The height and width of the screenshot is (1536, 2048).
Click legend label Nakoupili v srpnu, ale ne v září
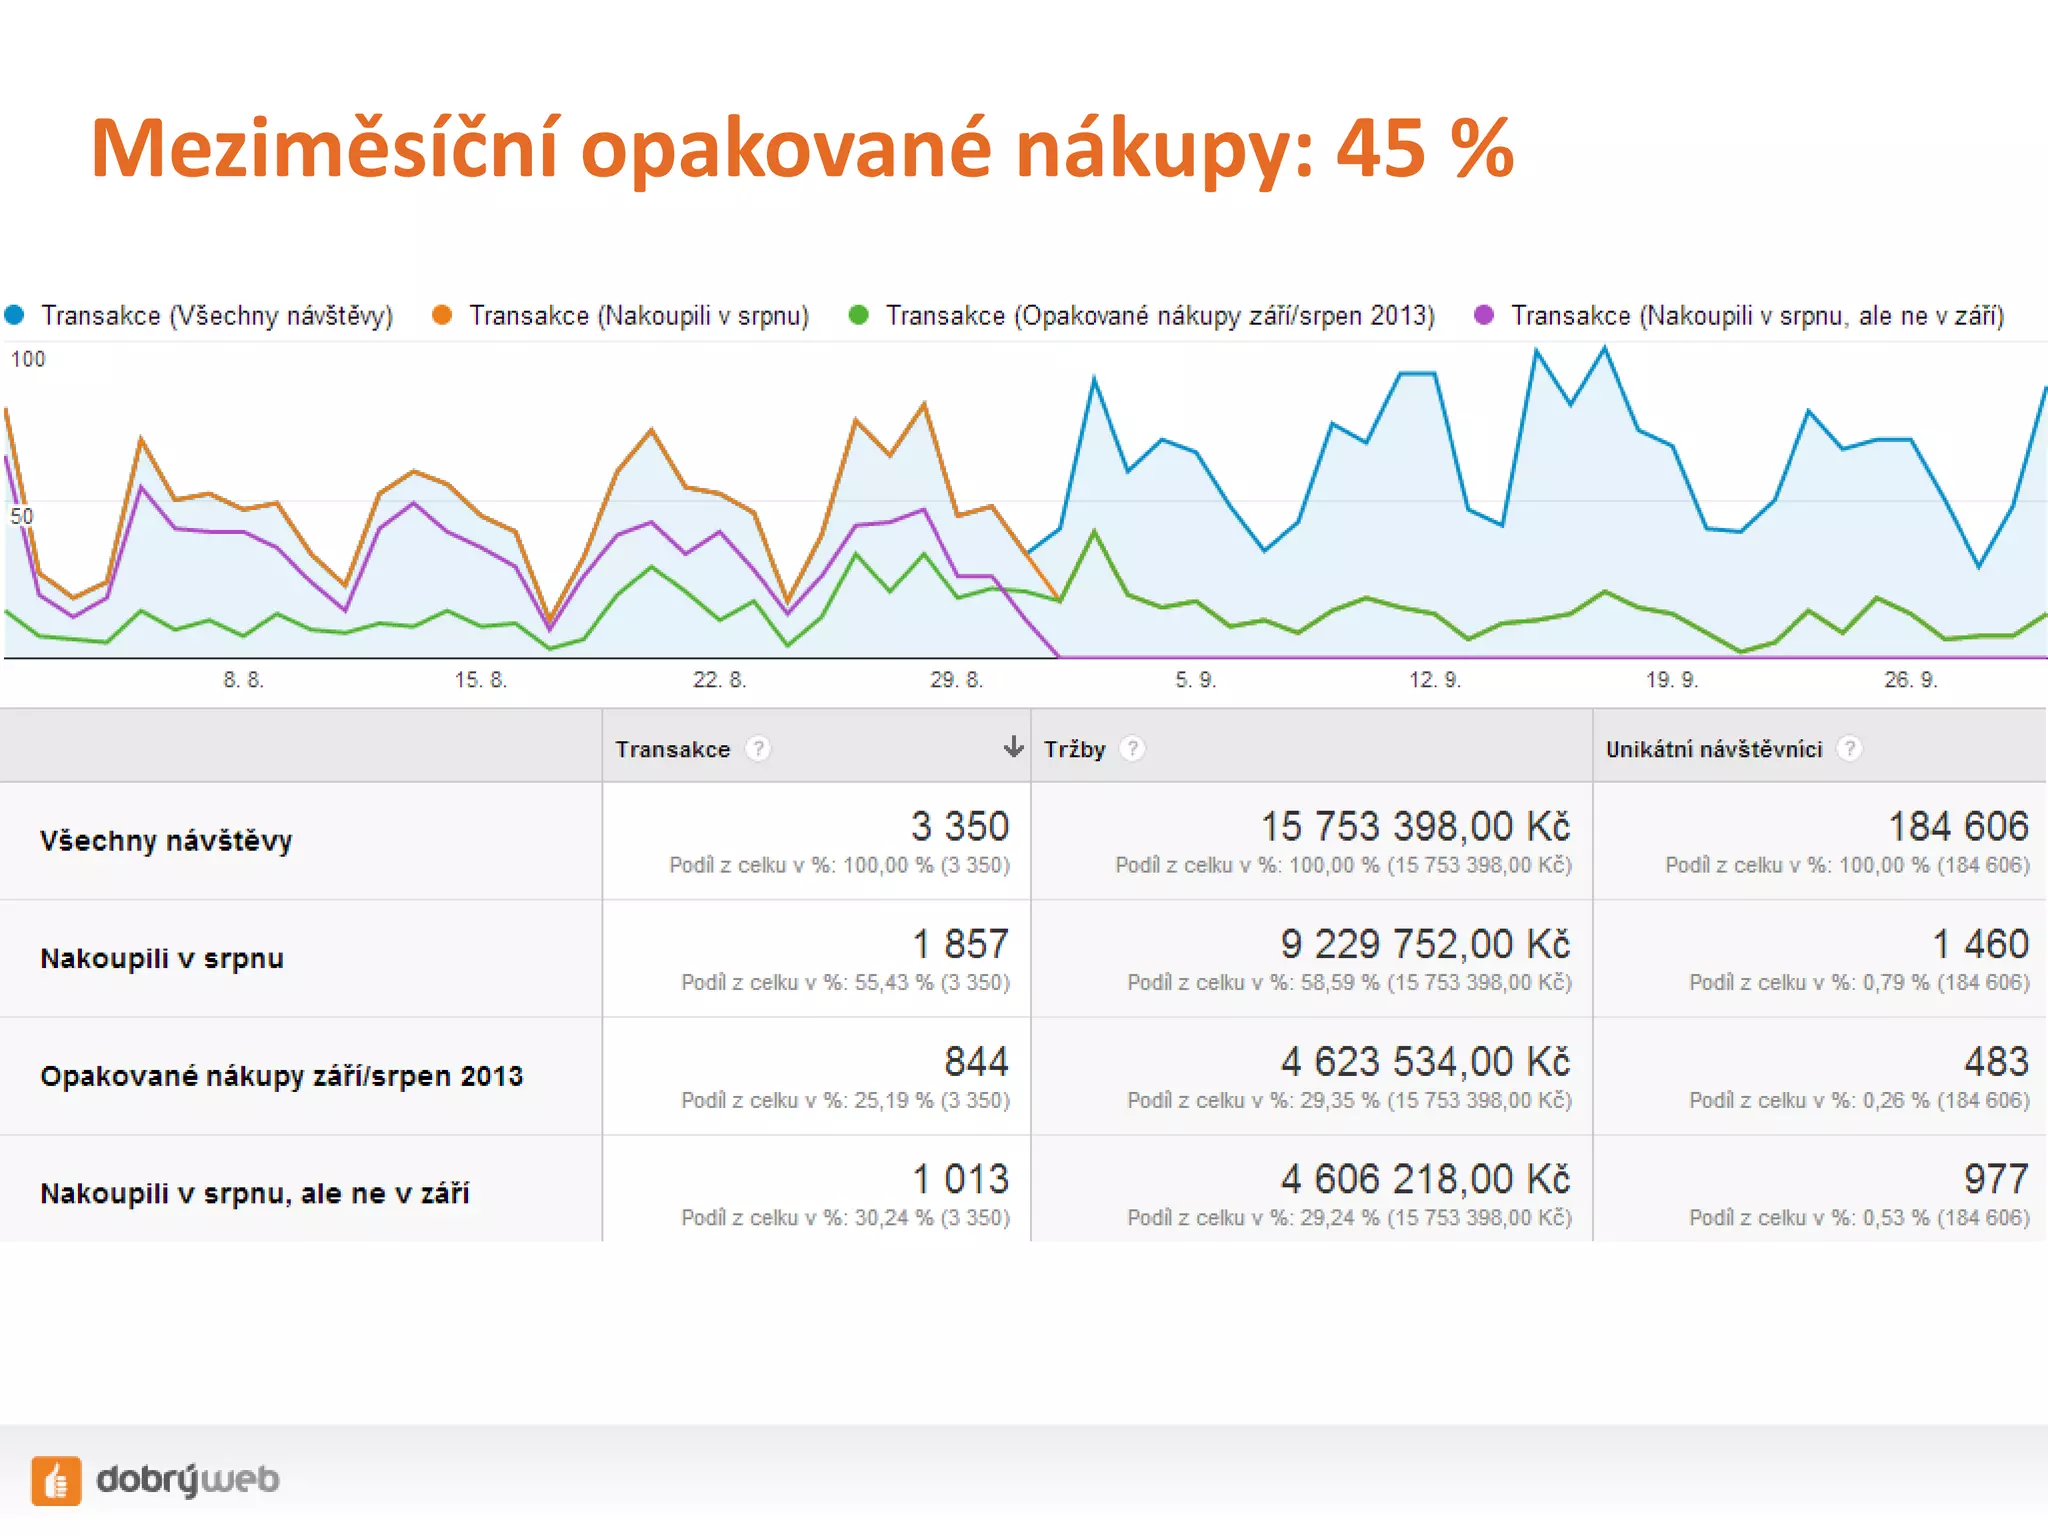pyautogui.click(x=1758, y=316)
